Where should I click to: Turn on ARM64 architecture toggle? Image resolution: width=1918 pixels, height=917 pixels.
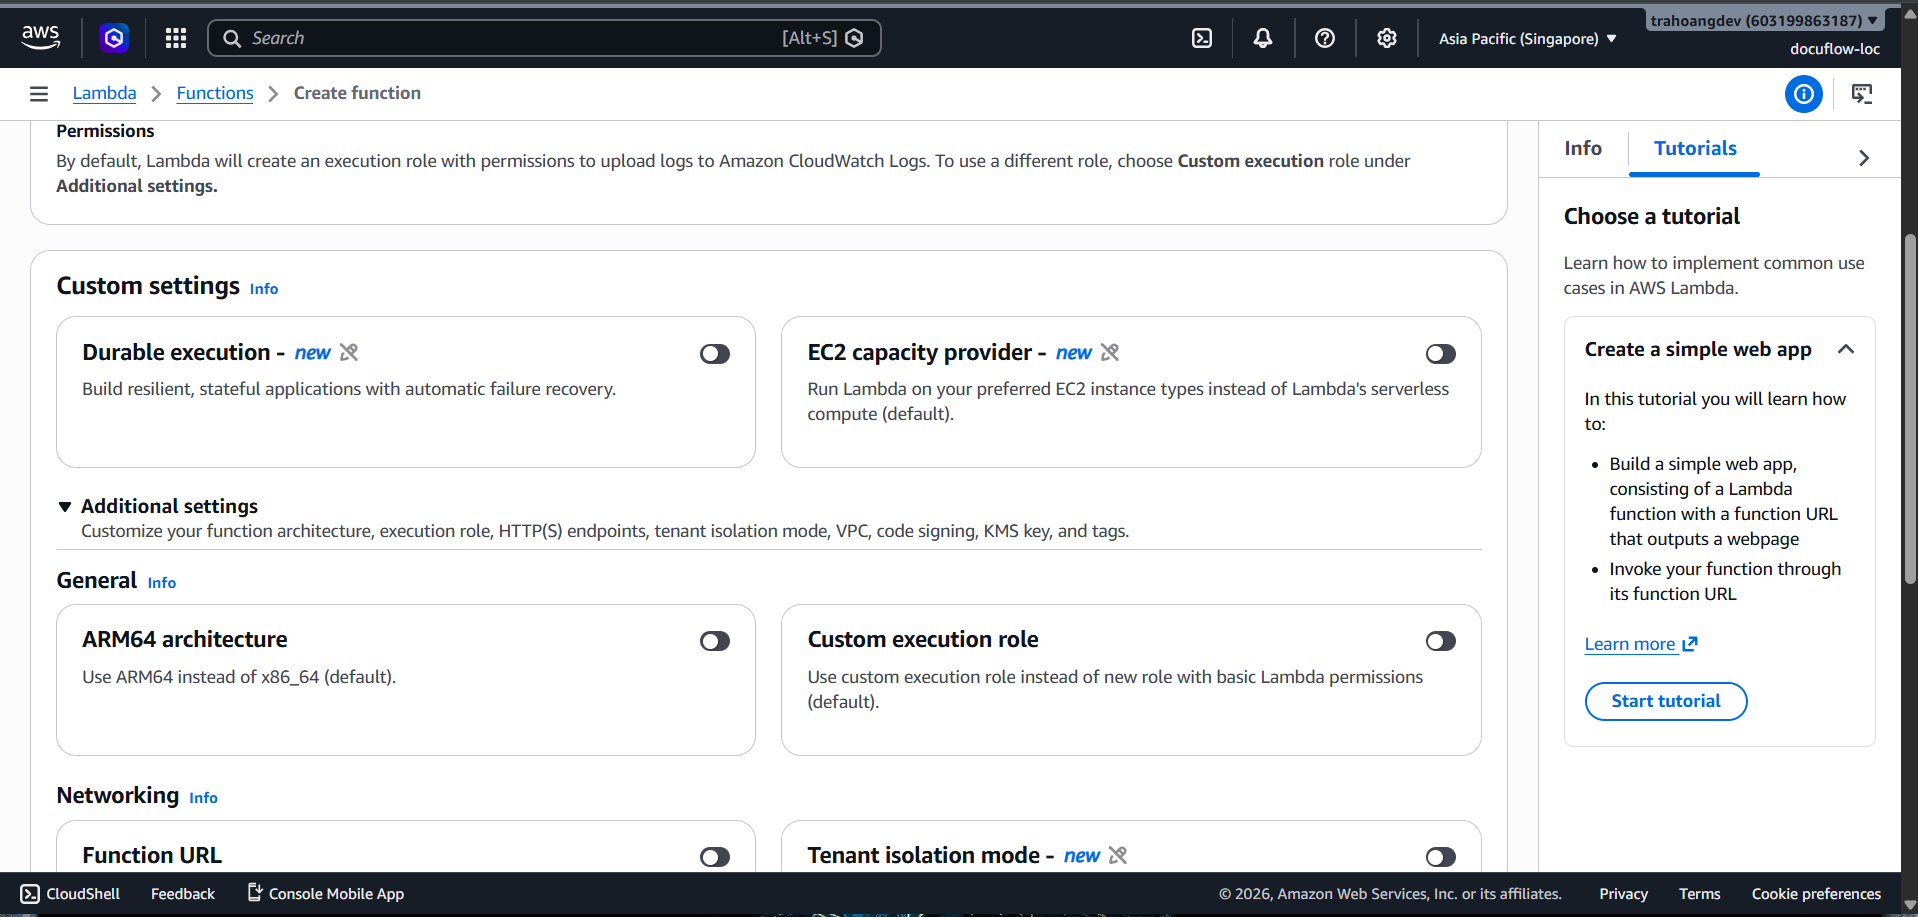pyautogui.click(x=715, y=641)
